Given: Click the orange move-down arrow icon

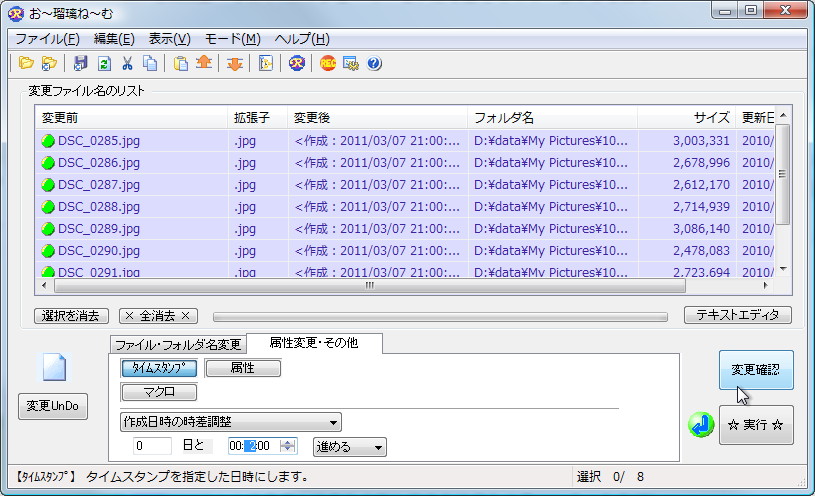Looking at the screenshot, I should 235,63.
